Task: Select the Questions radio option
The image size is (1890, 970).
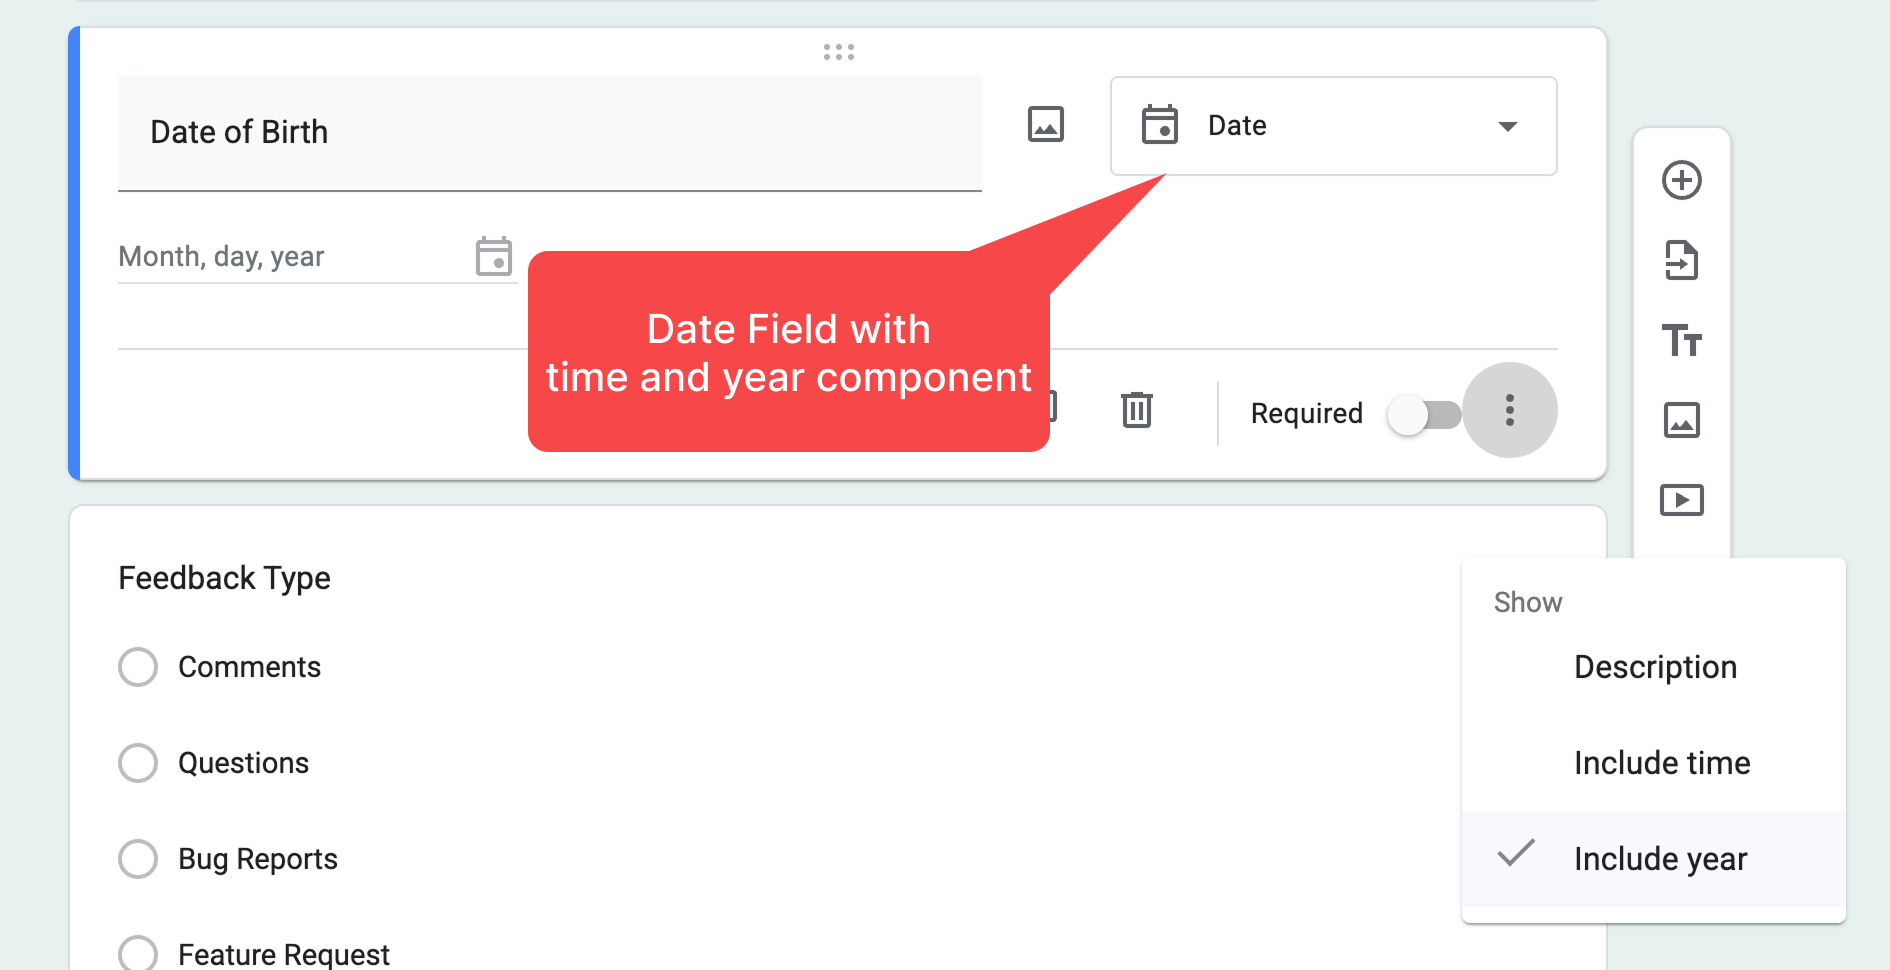Action: (x=138, y=763)
